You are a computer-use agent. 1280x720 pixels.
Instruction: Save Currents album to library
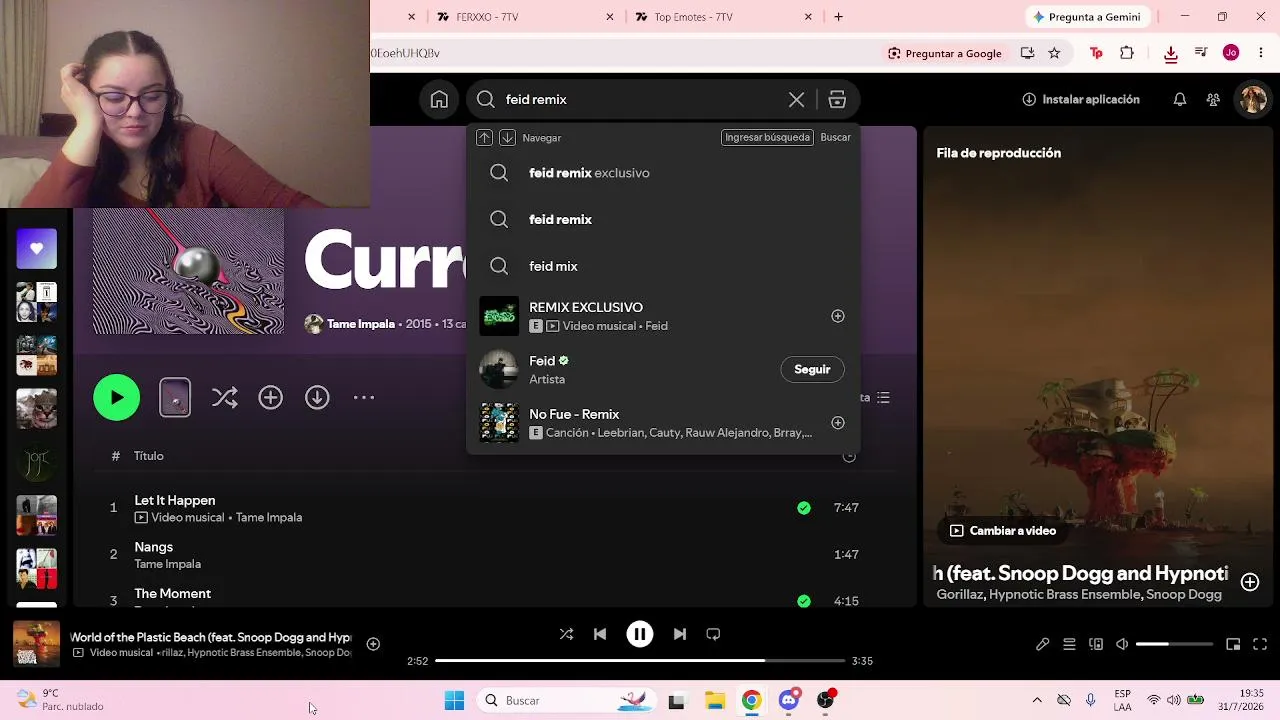pyautogui.click(x=271, y=397)
